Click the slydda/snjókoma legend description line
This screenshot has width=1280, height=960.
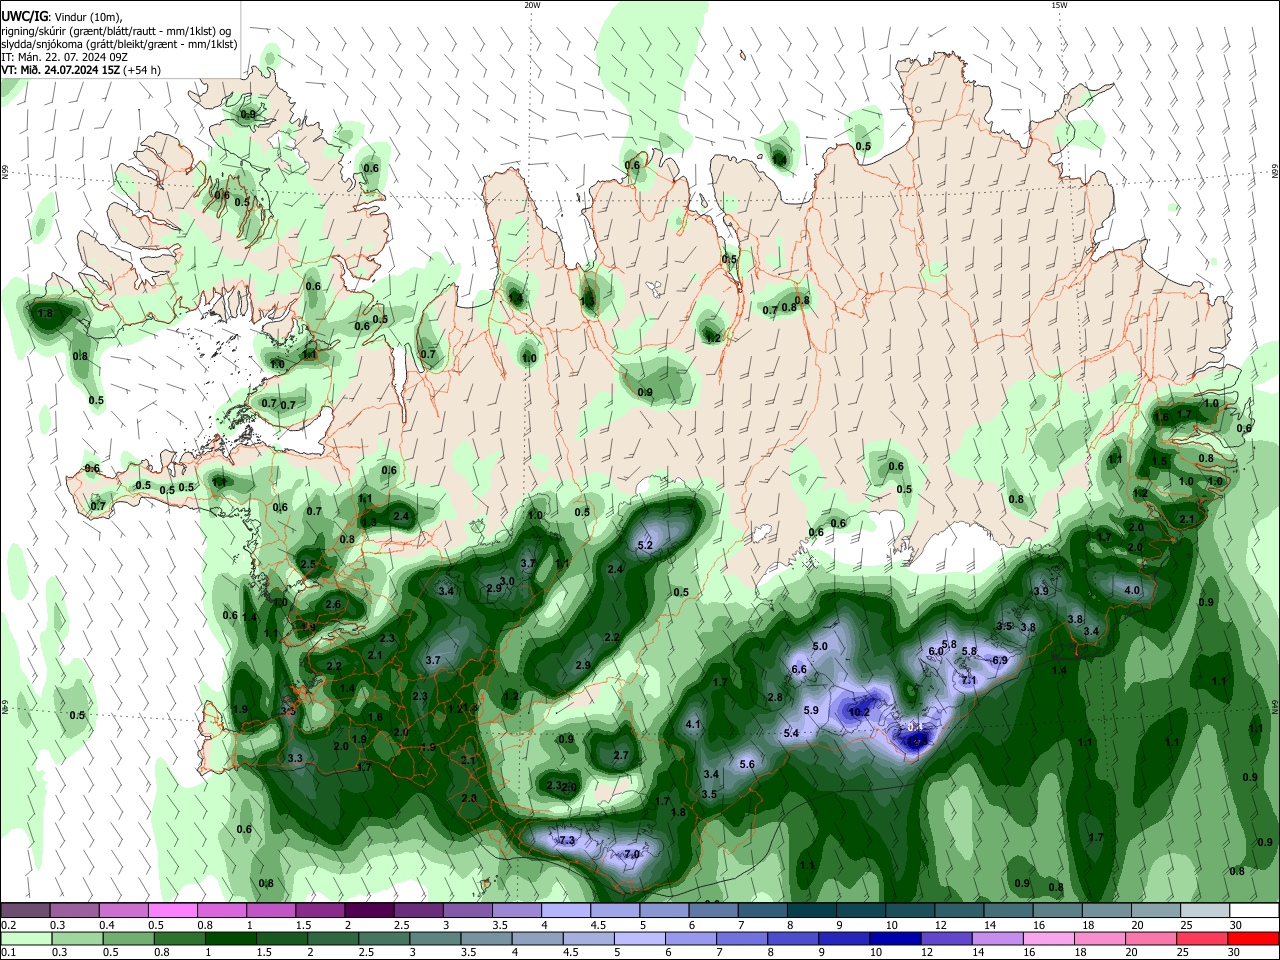click(x=119, y=44)
